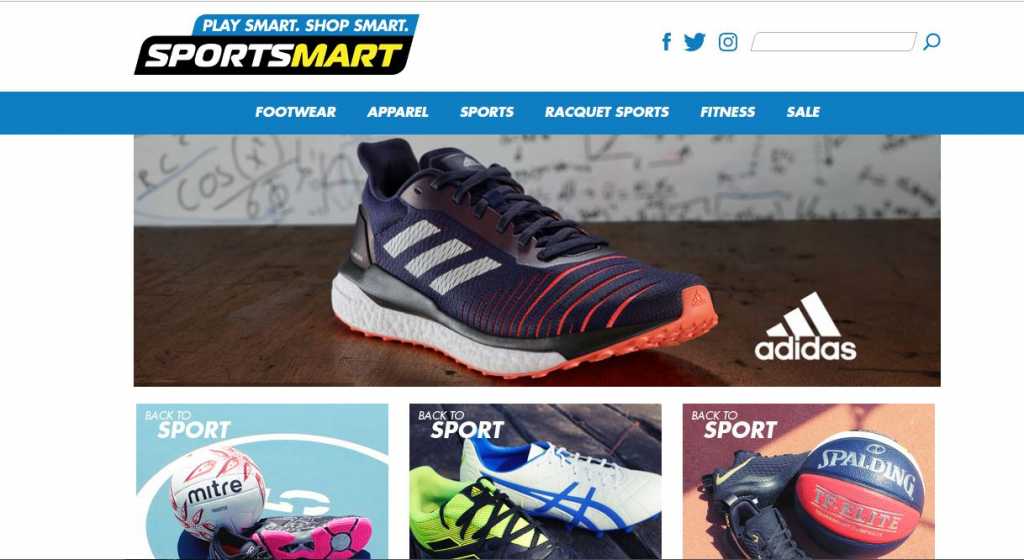Open the Asics football boots tile
Image resolution: width=1024 pixels, height=560 pixels.
click(x=536, y=481)
